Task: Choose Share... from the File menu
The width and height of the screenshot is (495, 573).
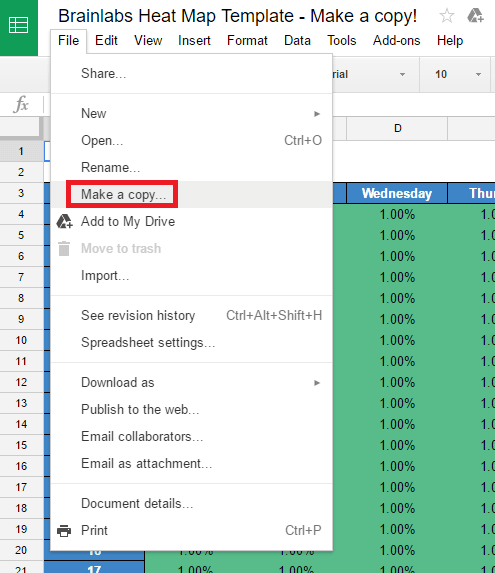Action: pos(191,73)
